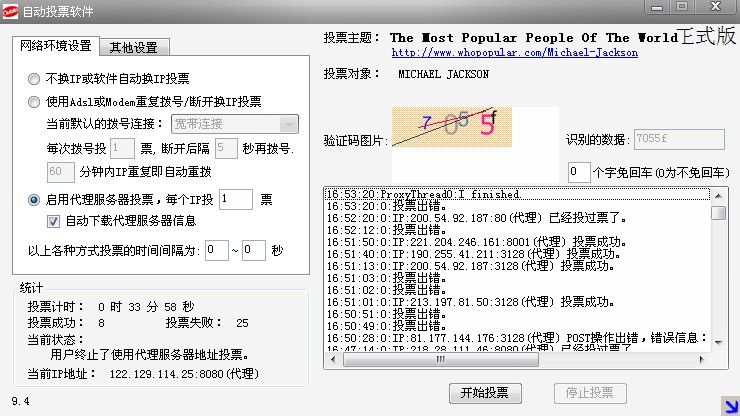Image resolution: width=740 pixels, height=416 pixels.
Task: Close the 自动投票软件 window
Action: [x=715, y=7]
